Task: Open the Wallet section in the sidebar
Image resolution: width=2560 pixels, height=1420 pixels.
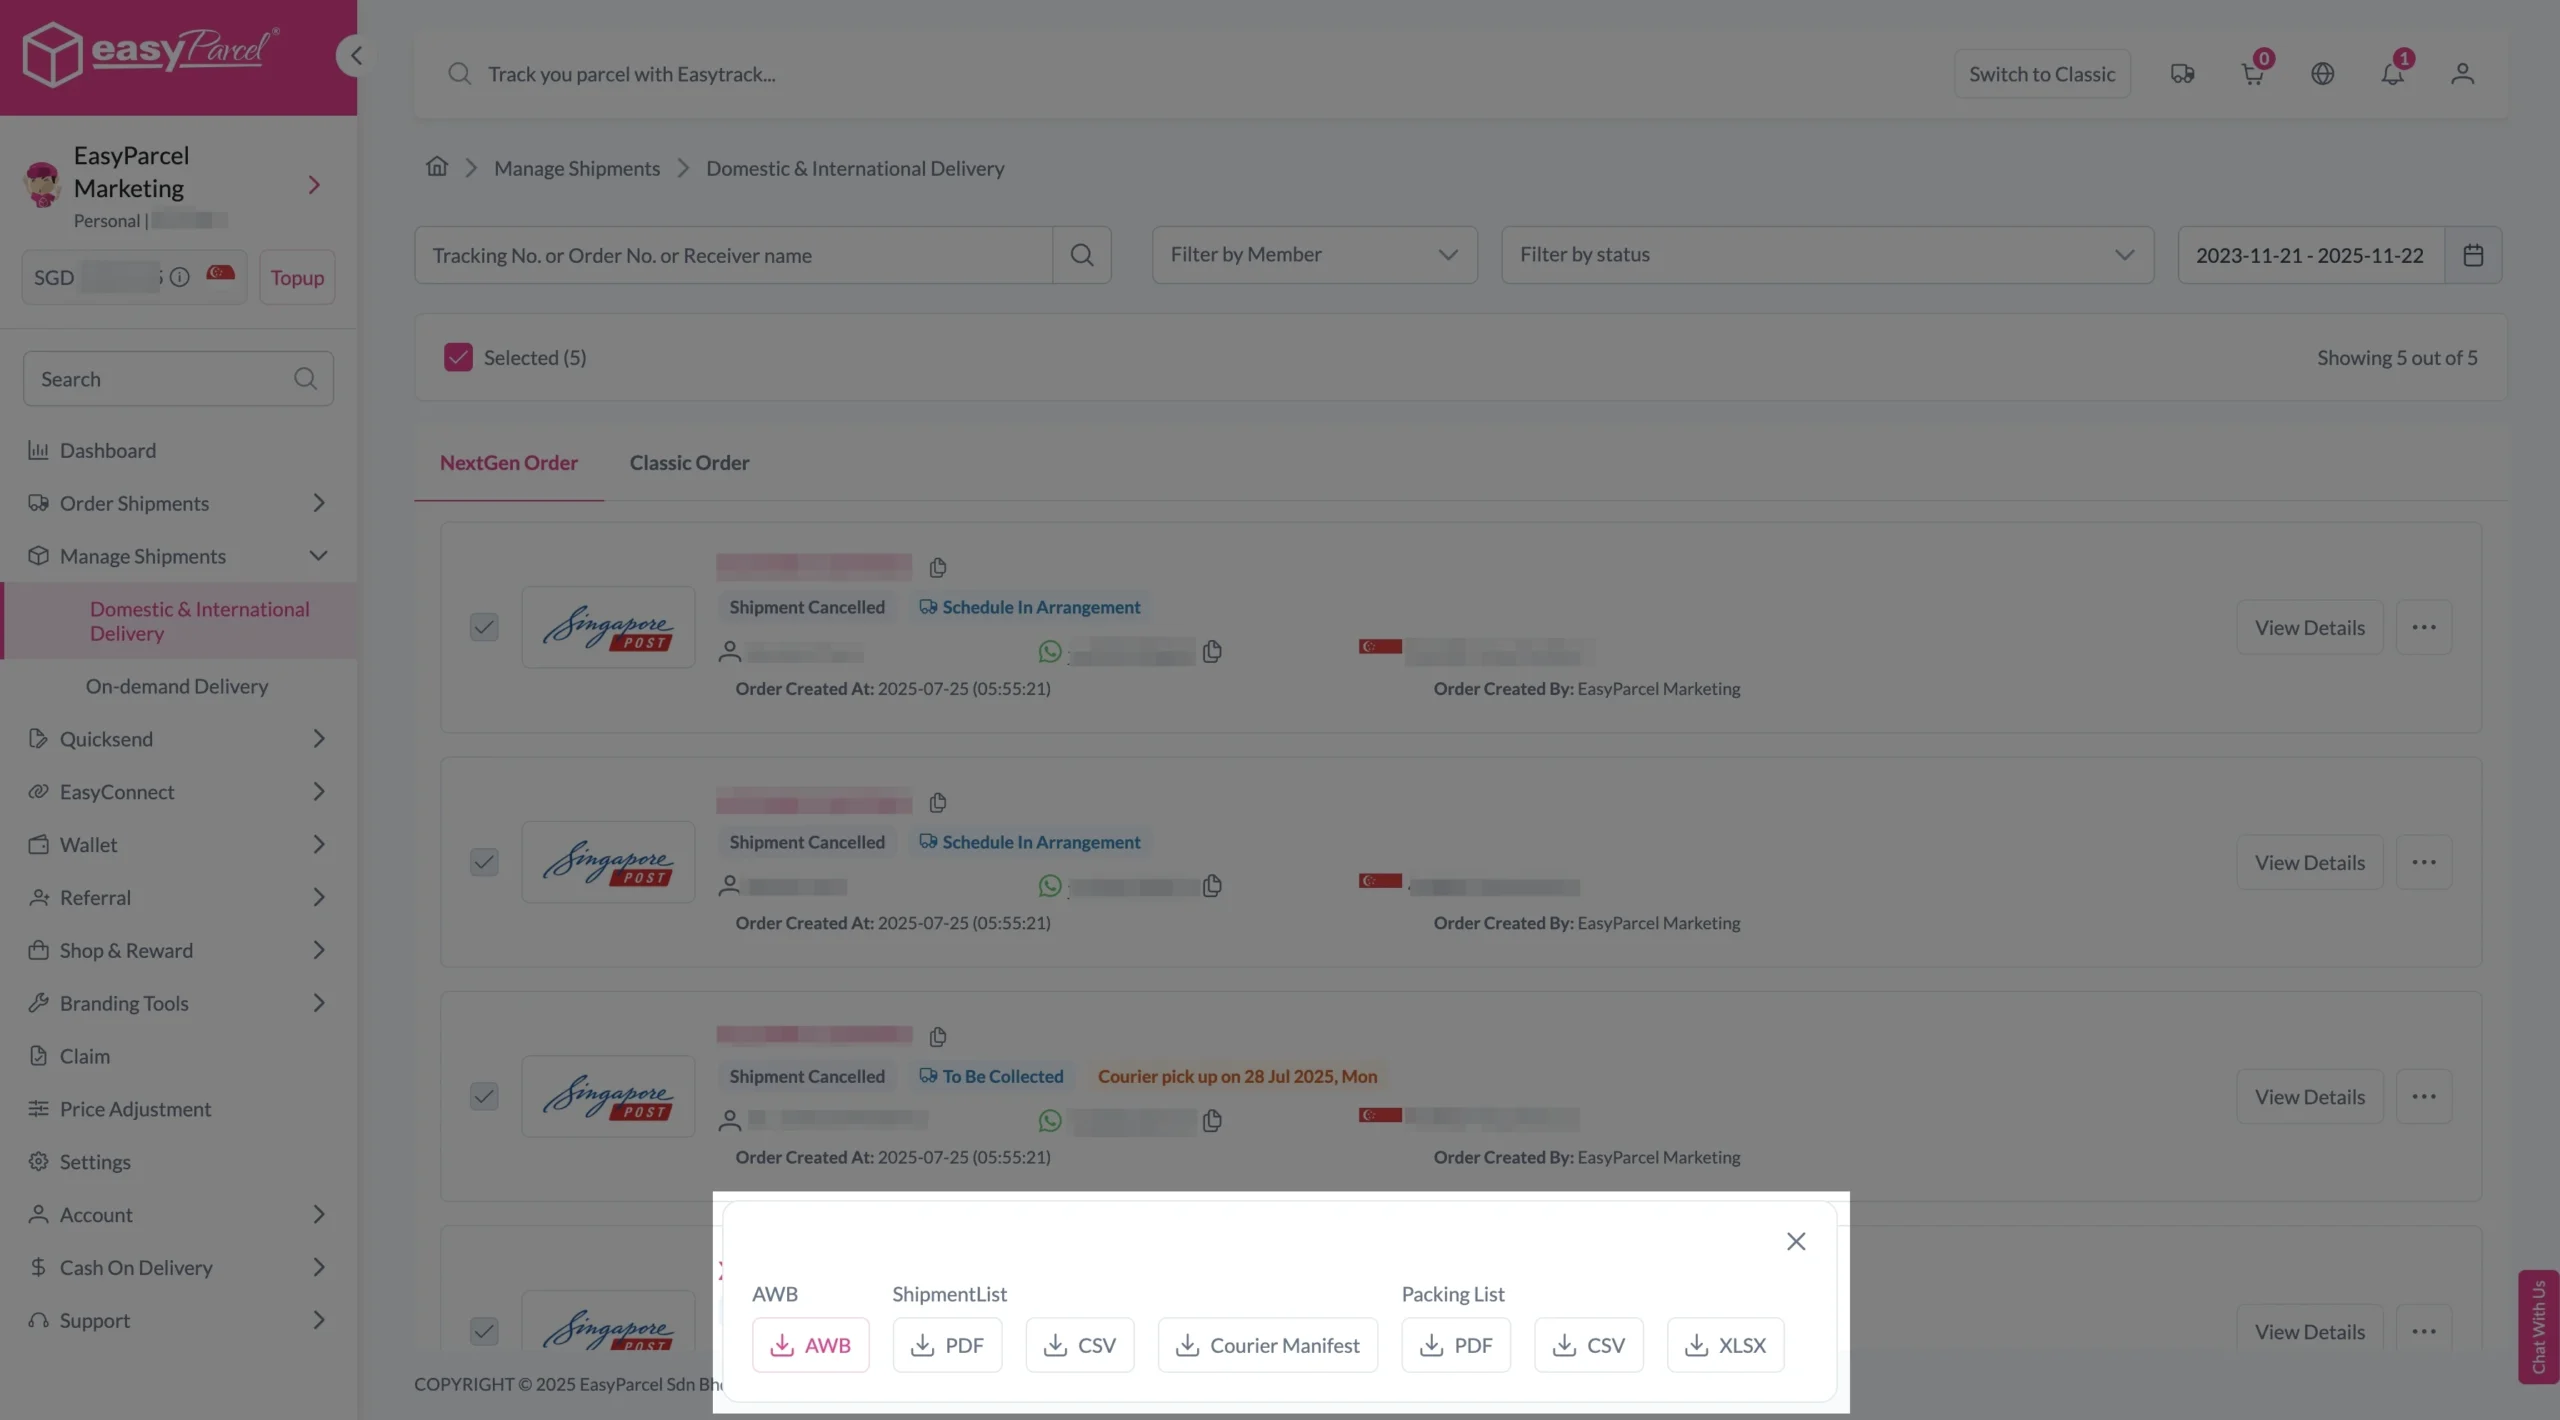Action: [89, 844]
